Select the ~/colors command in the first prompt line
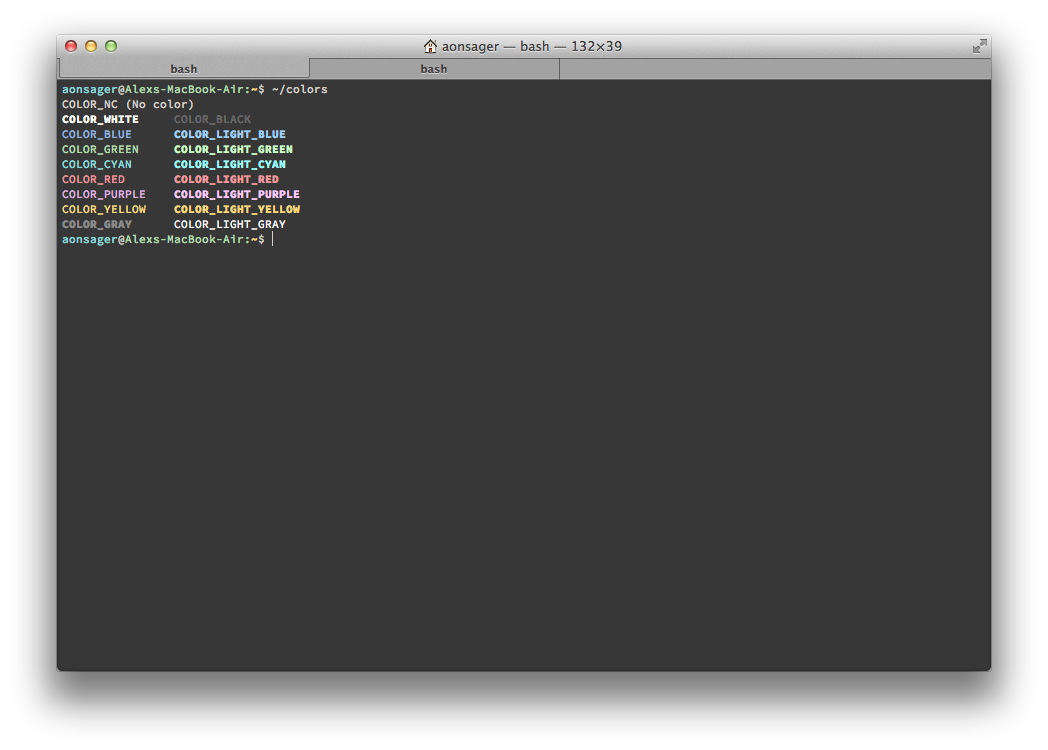Image resolution: width=1048 pixels, height=750 pixels. point(303,89)
